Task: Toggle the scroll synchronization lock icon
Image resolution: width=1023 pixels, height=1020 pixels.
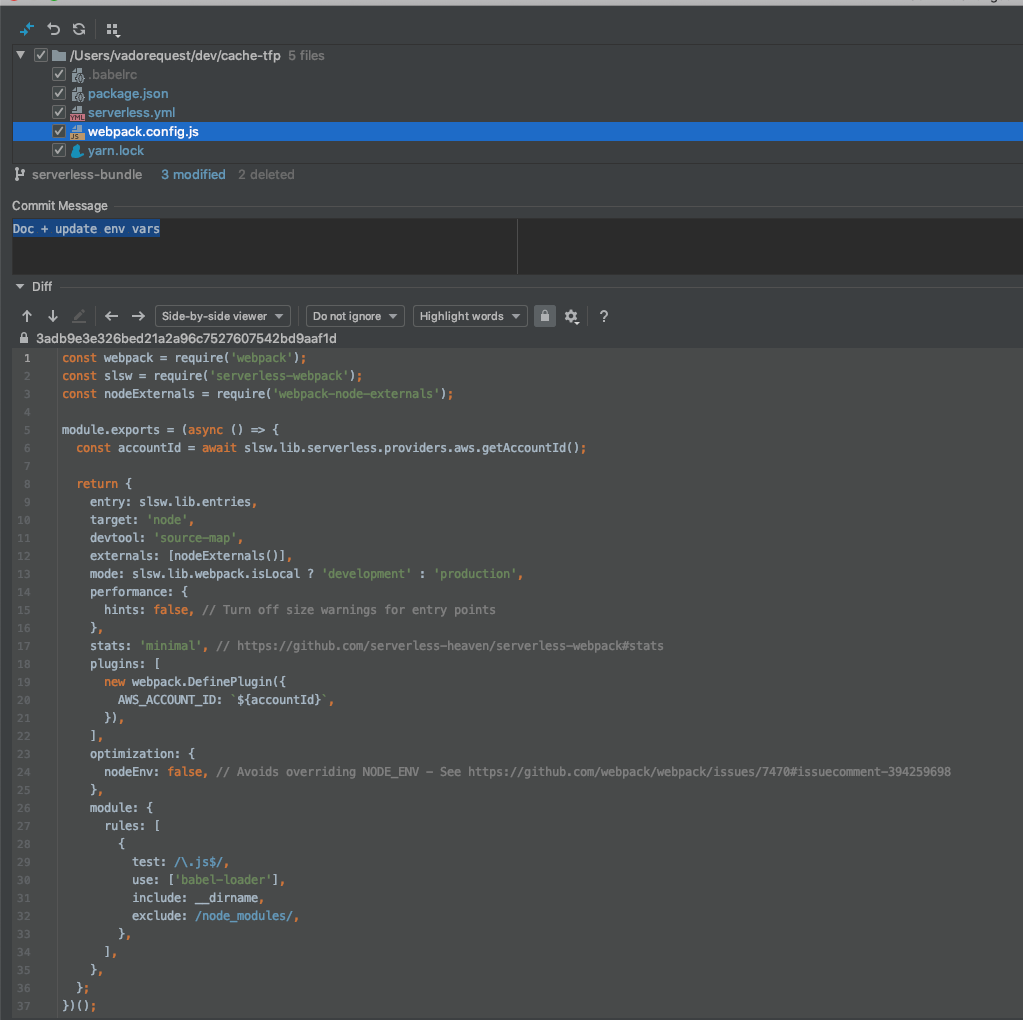Action: 545,317
